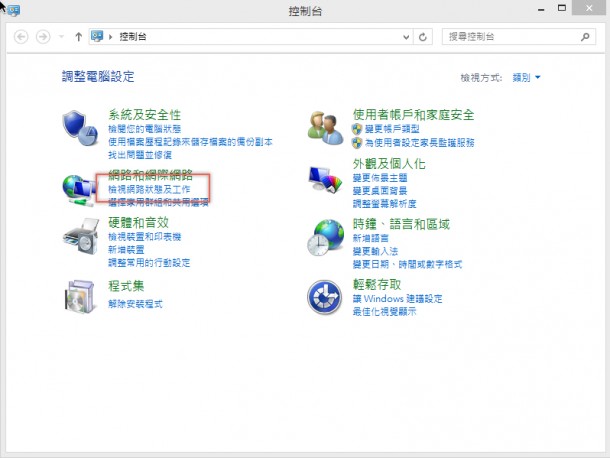Click 找出問題並修復 link
The image size is (610, 458).
click(x=140, y=155)
